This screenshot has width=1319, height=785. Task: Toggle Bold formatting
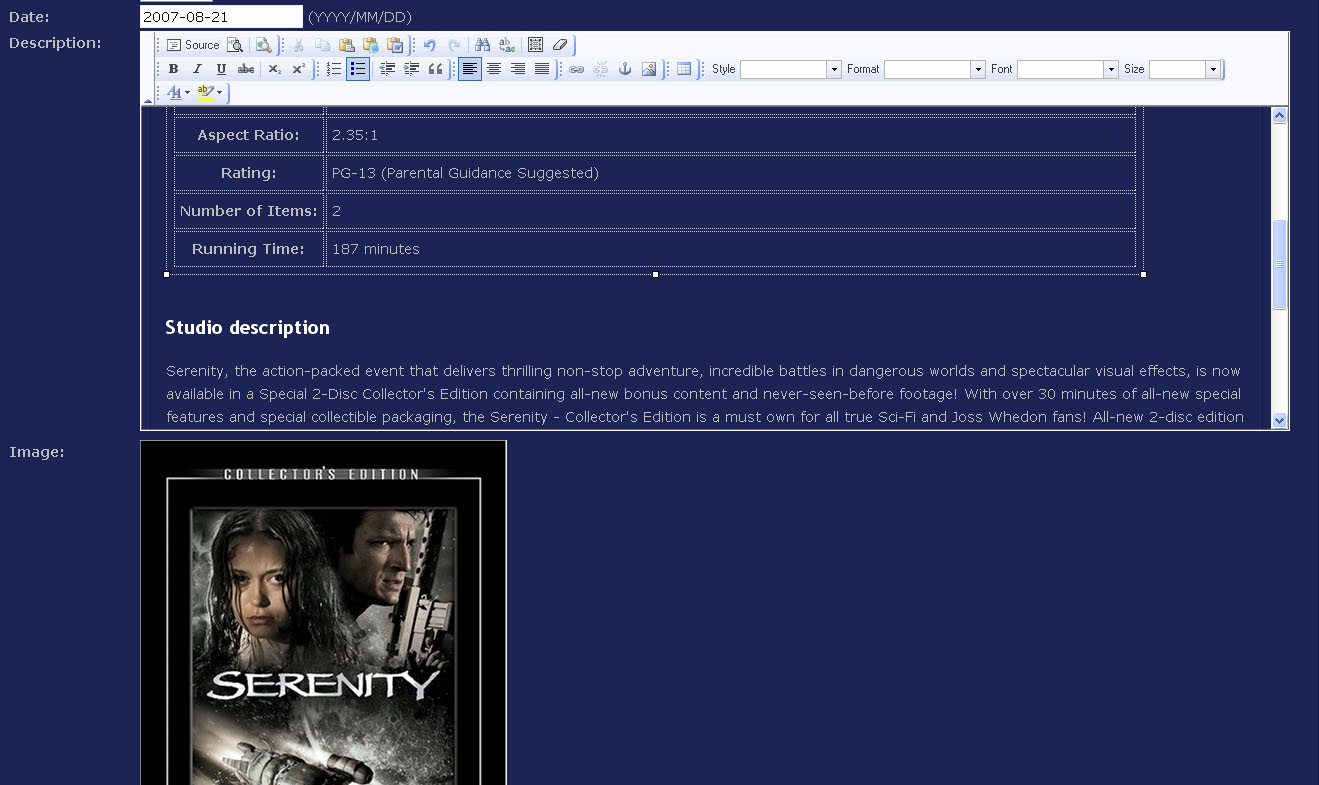pyautogui.click(x=173, y=69)
